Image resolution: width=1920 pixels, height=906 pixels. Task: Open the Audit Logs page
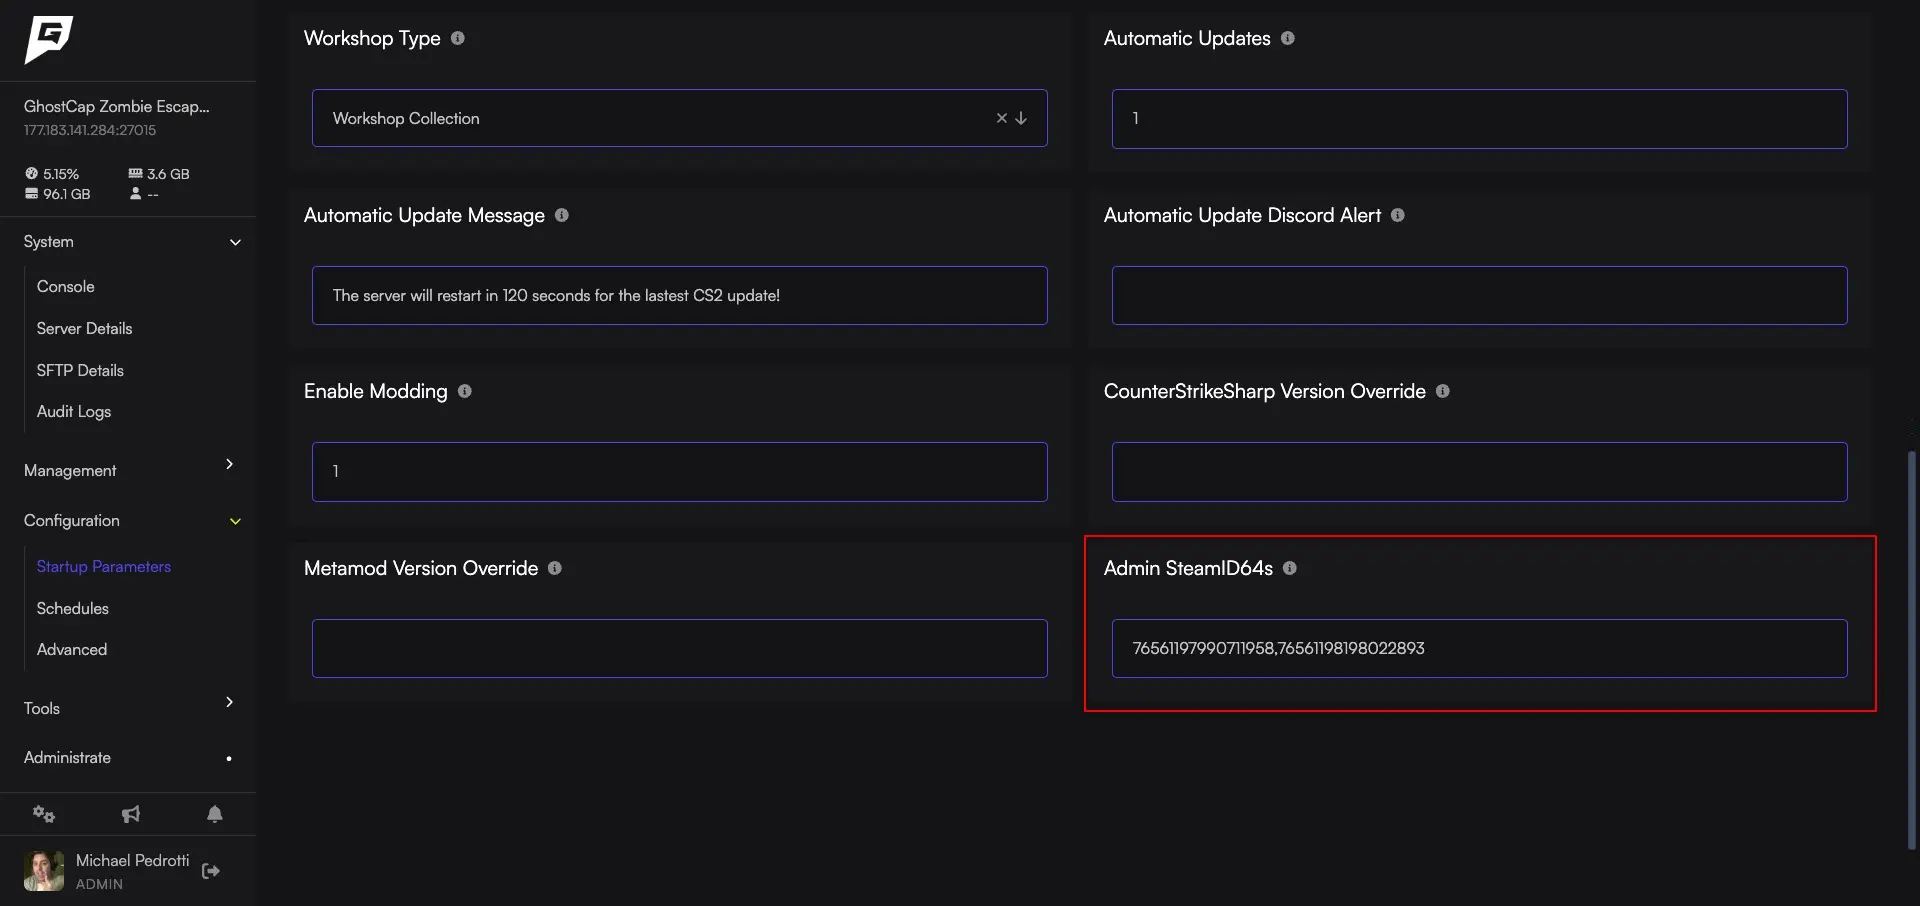[73, 411]
